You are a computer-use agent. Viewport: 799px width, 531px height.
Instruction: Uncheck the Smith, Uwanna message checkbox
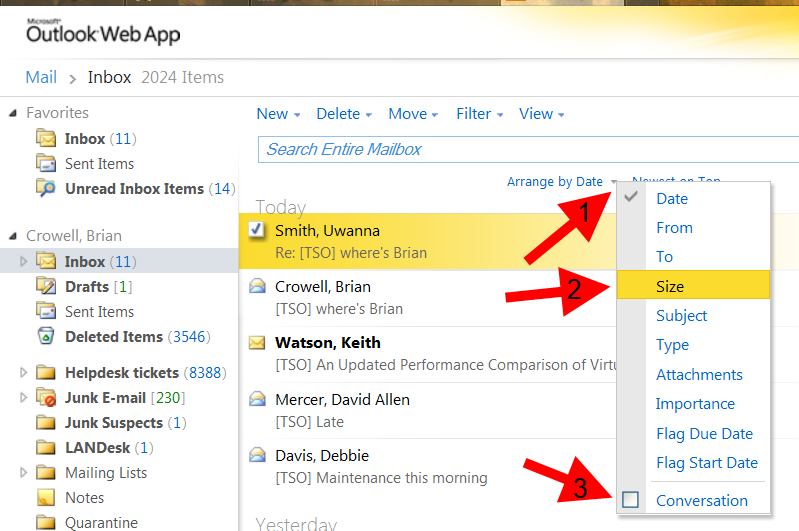pyautogui.click(x=257, y=231)
